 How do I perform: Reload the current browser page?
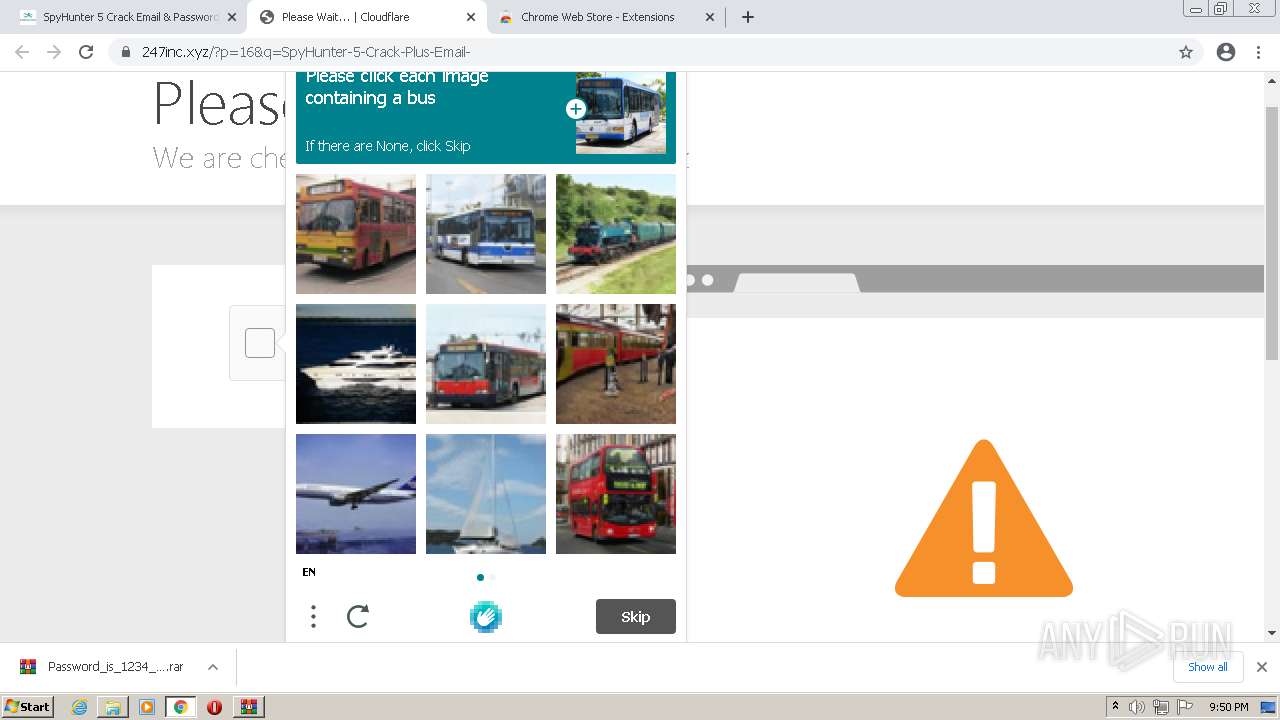click(x=86, y=52)
